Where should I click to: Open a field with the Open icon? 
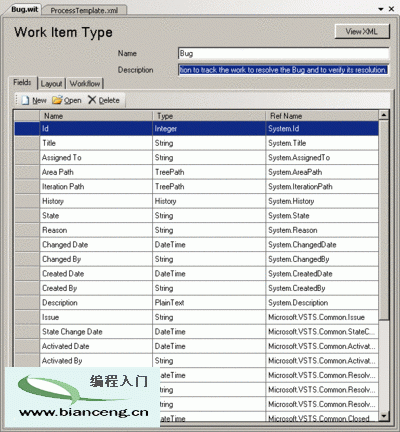(57, 100)
